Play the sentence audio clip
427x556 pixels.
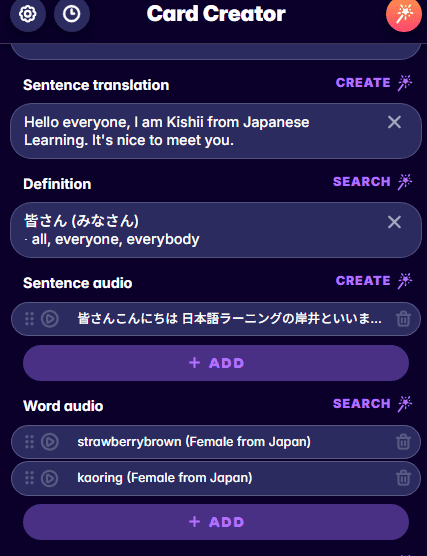pos(50,319)
